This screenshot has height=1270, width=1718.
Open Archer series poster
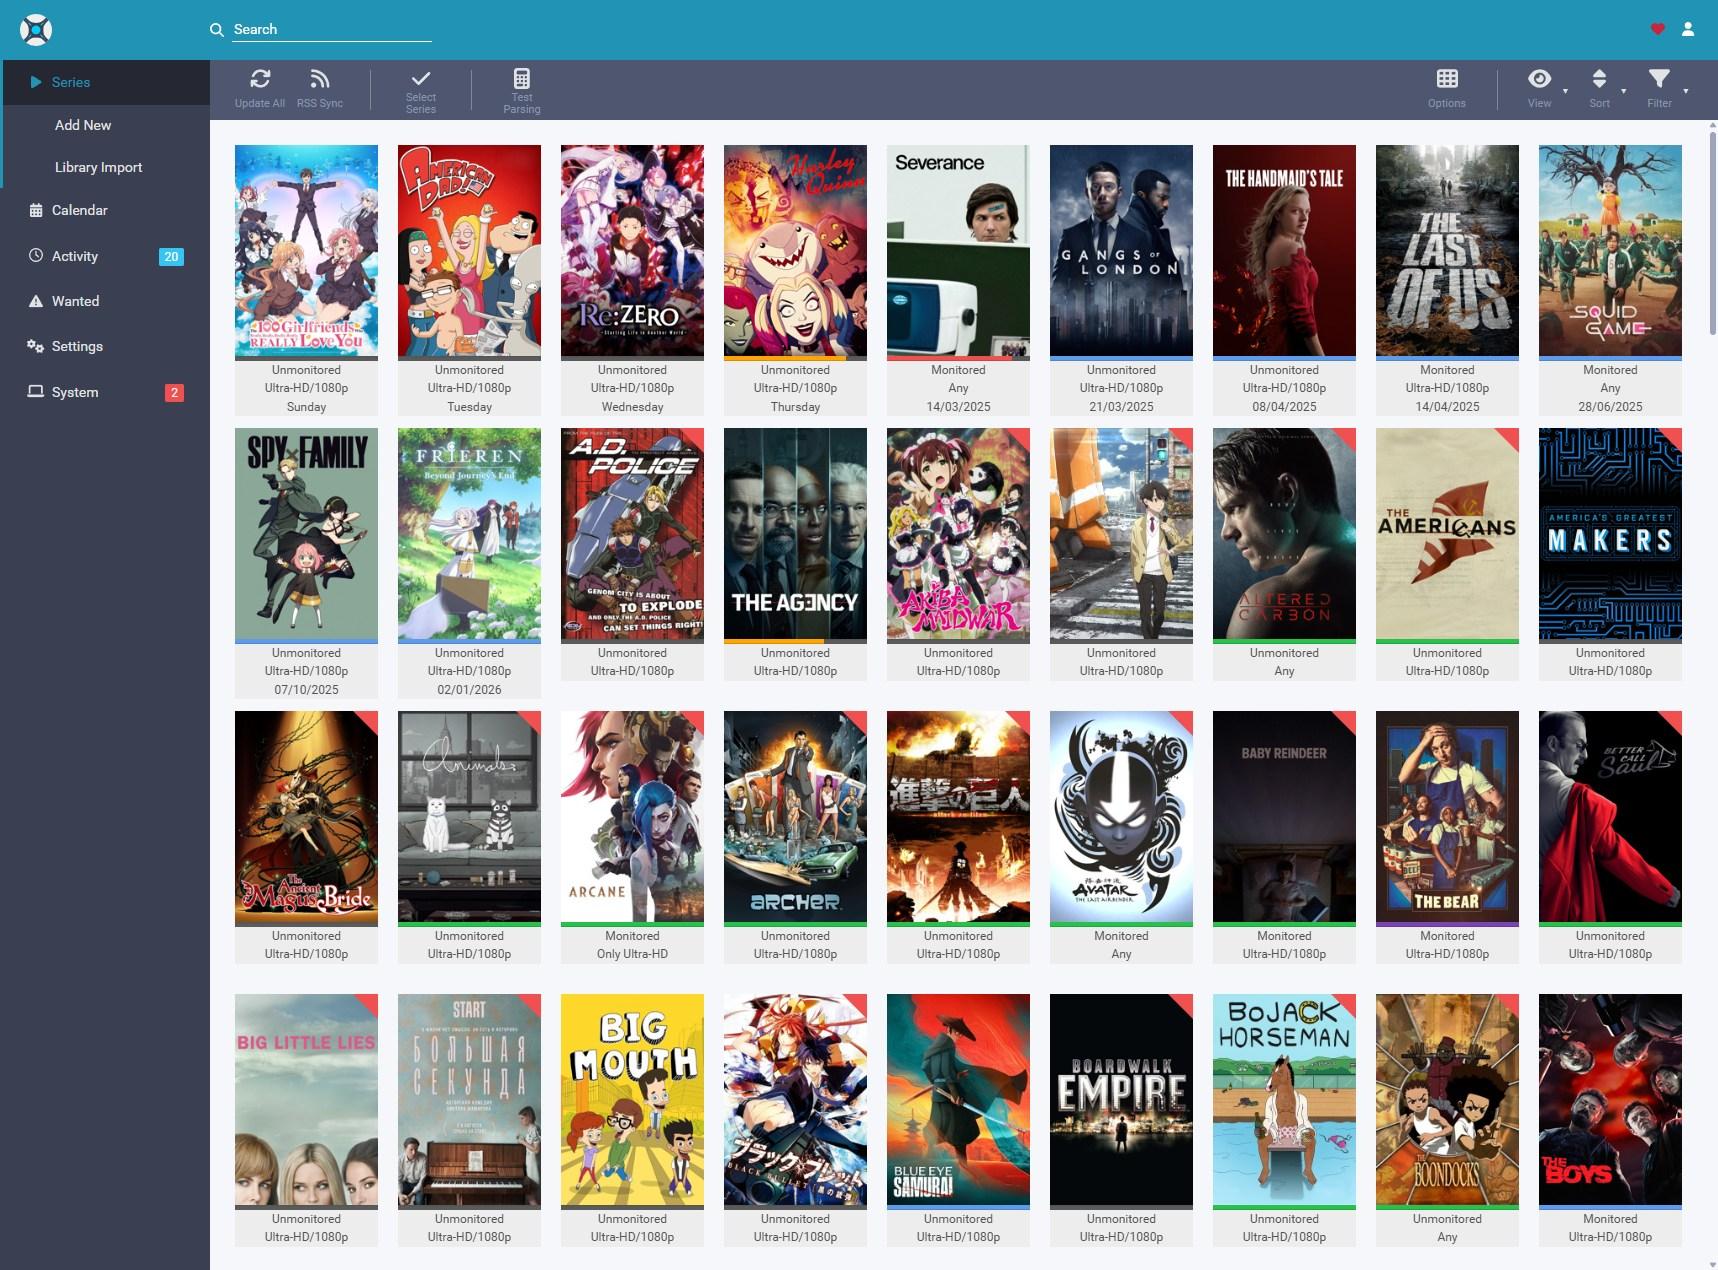795,816
